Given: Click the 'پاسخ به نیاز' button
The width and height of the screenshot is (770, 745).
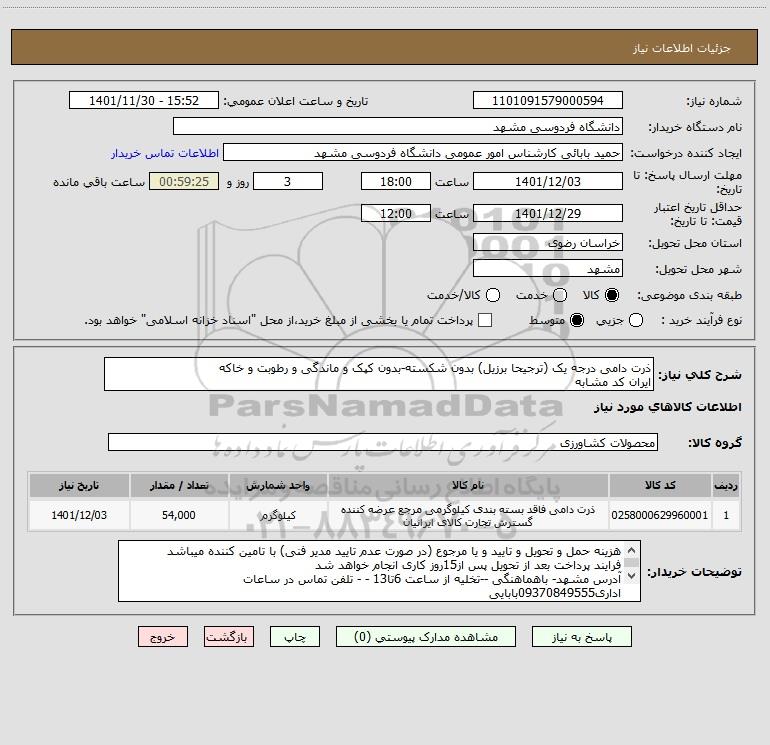Looking at the screenshot, I should [x=582, y=637].
